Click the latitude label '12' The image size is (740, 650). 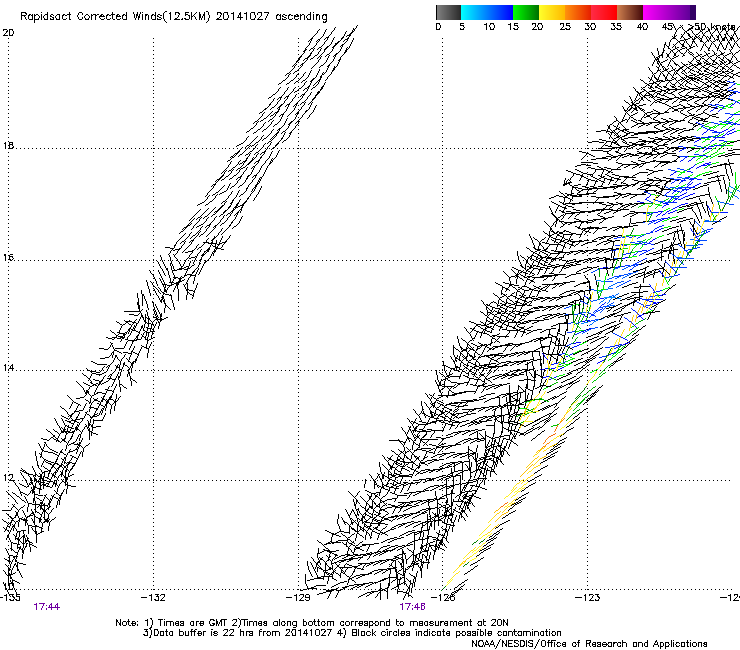[x=8, y=478]
